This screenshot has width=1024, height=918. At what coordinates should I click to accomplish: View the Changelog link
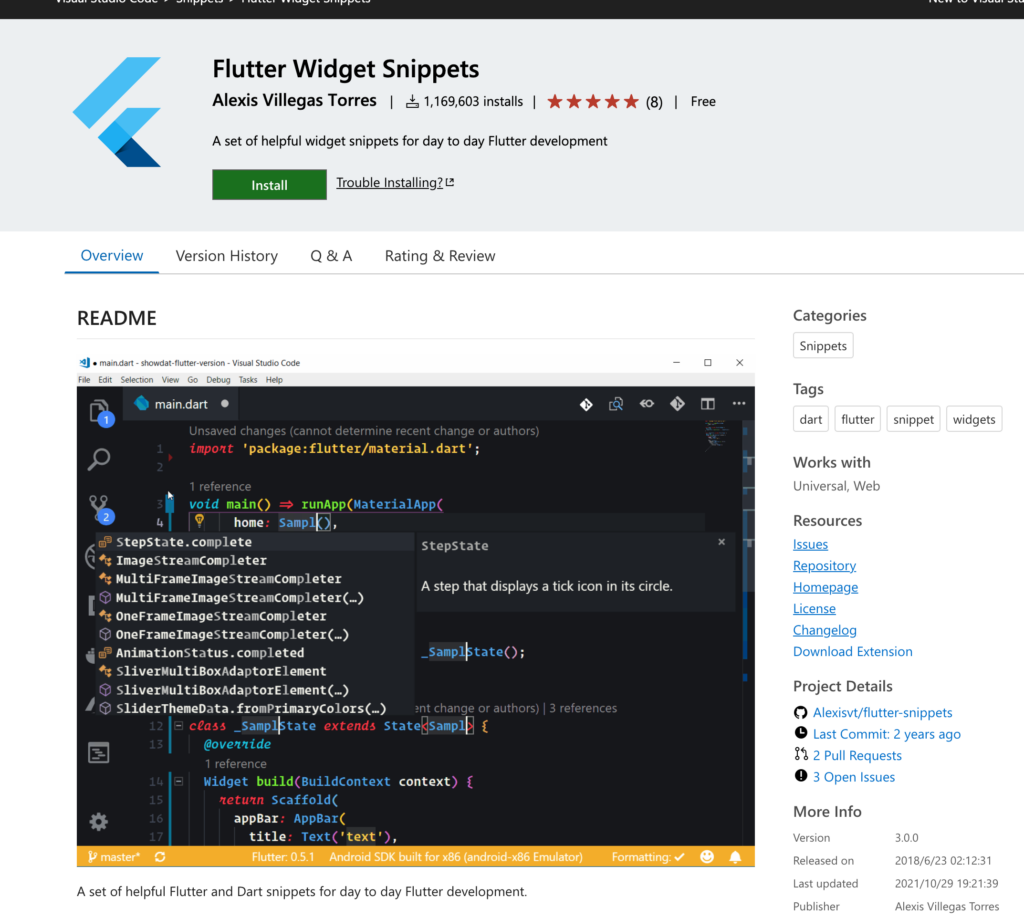click(x=825, y=630)
